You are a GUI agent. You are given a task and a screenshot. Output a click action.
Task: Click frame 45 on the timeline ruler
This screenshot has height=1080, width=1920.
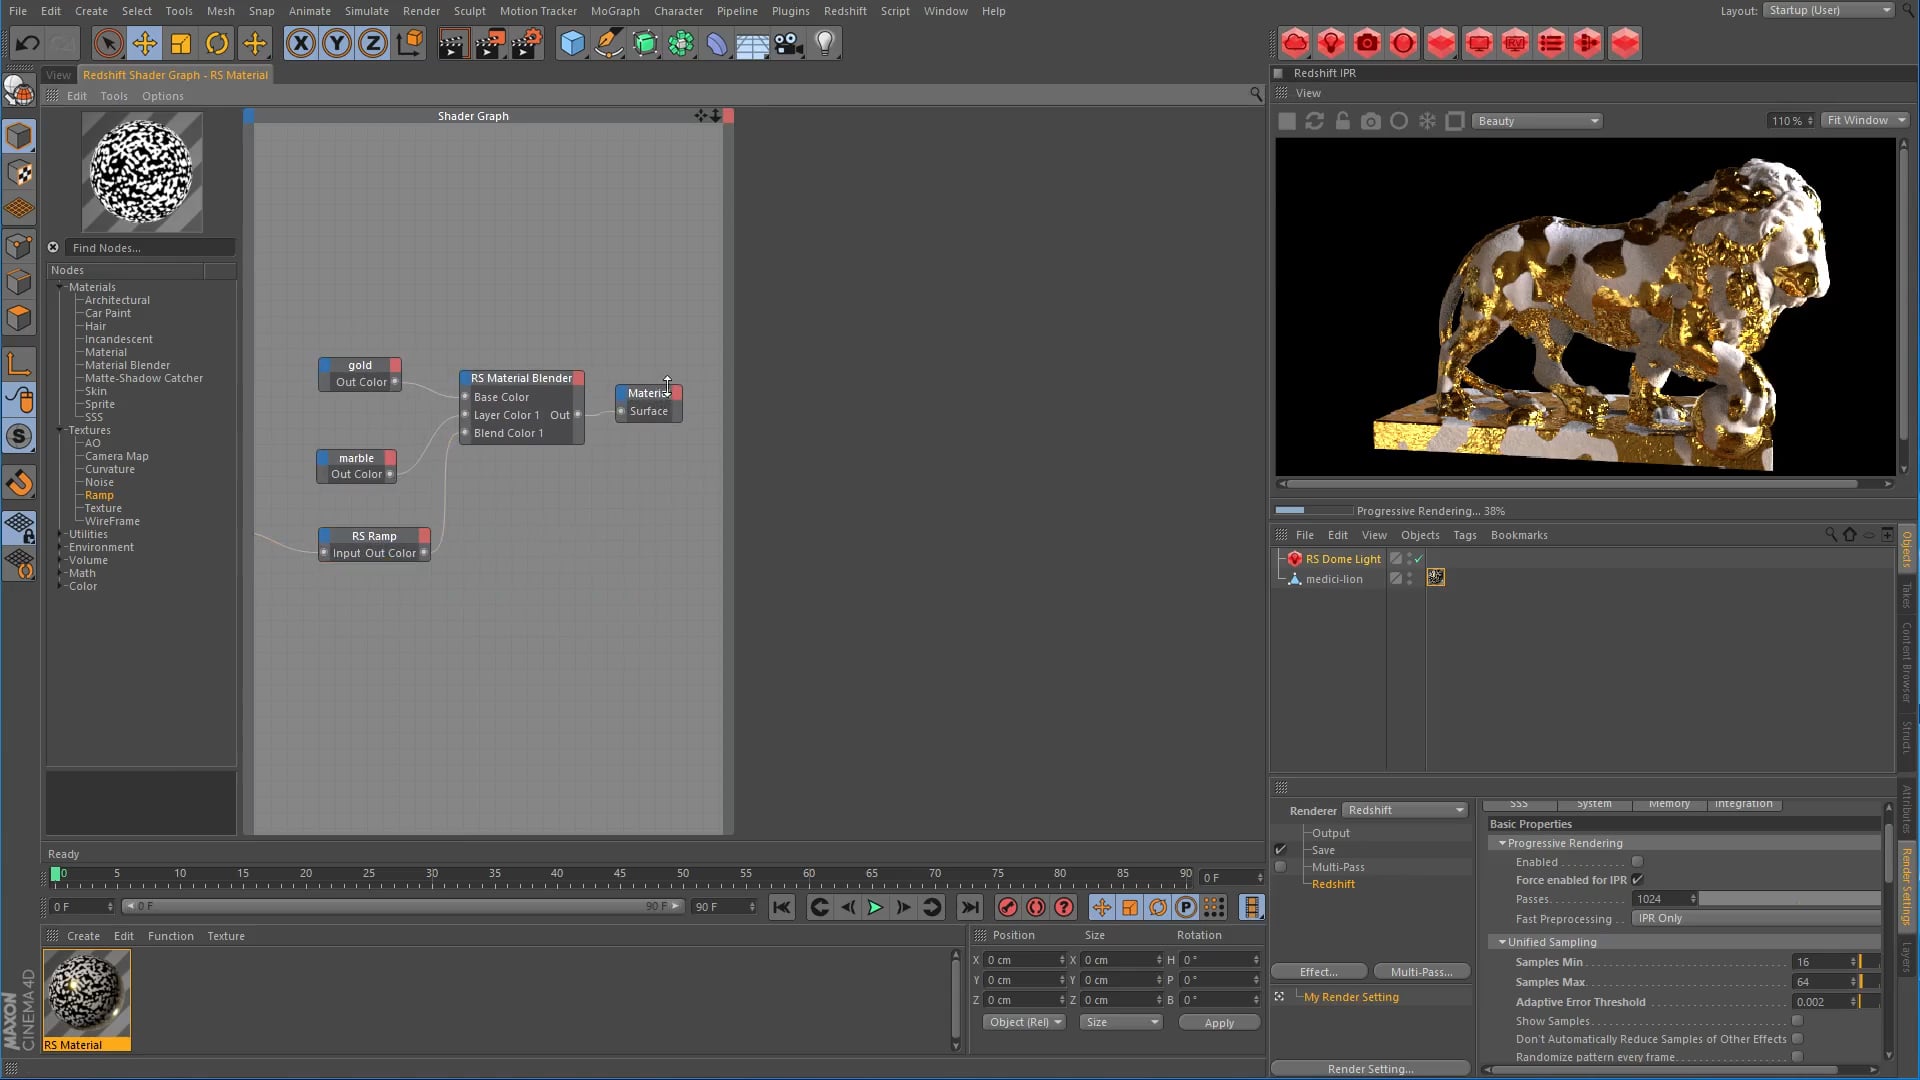622,872
